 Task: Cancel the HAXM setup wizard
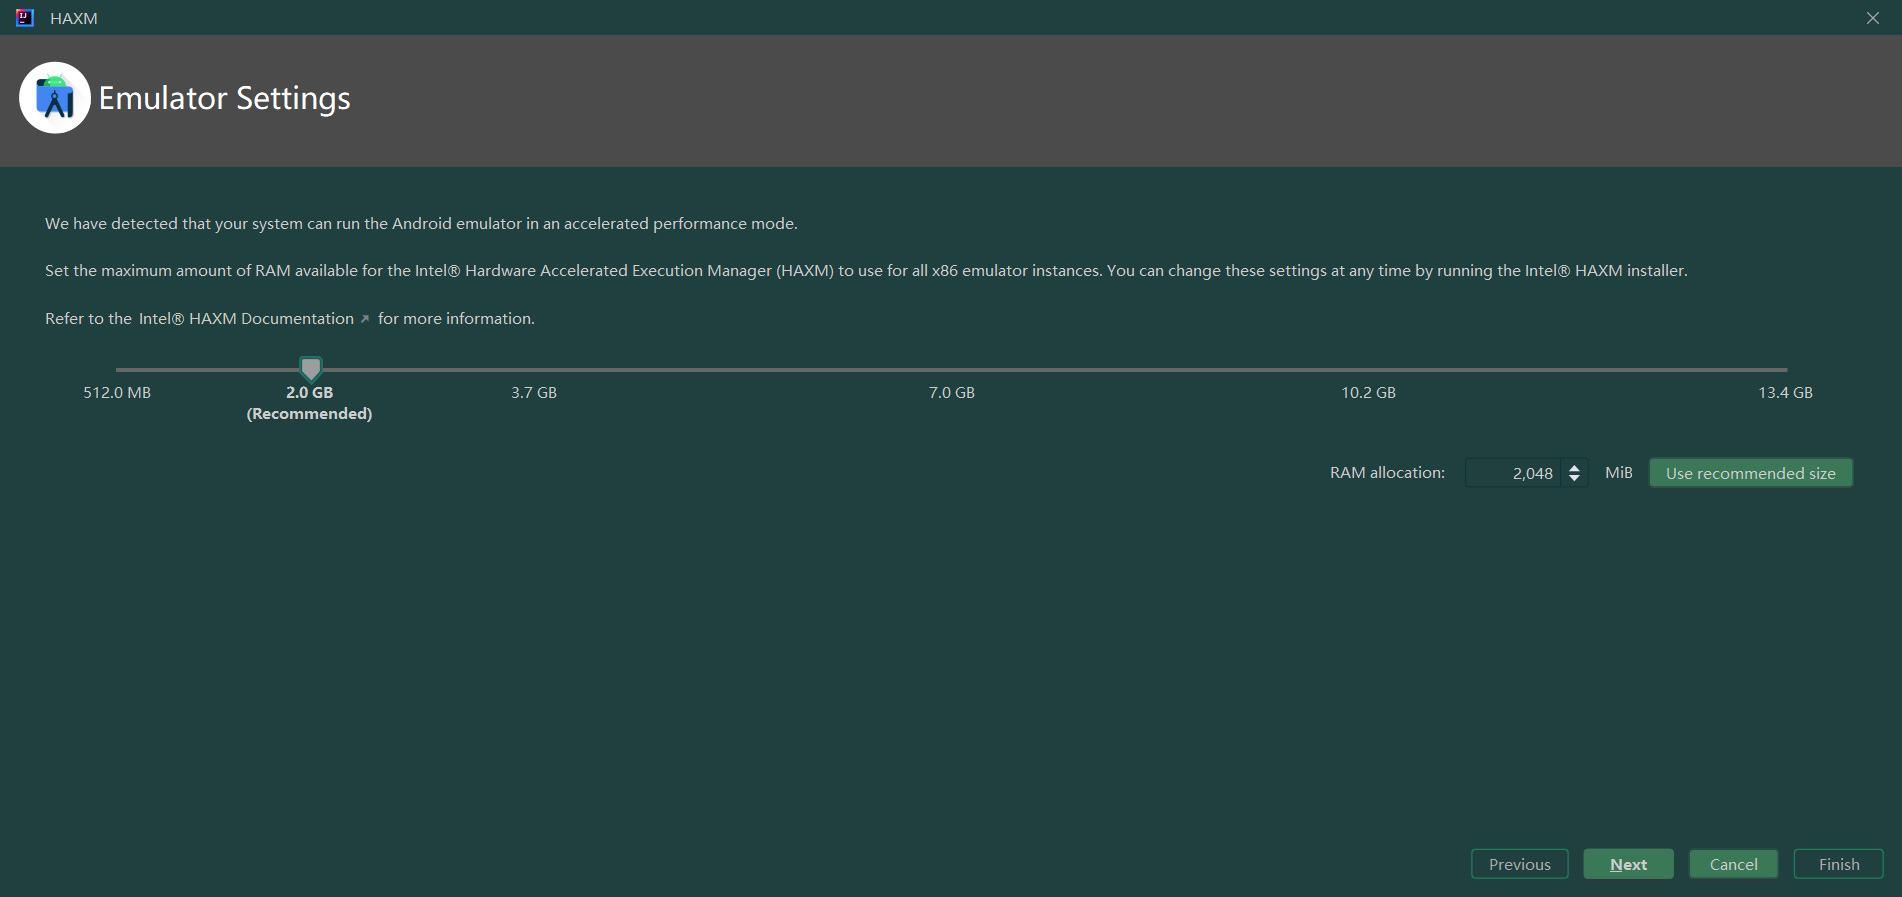[1733, 864]
